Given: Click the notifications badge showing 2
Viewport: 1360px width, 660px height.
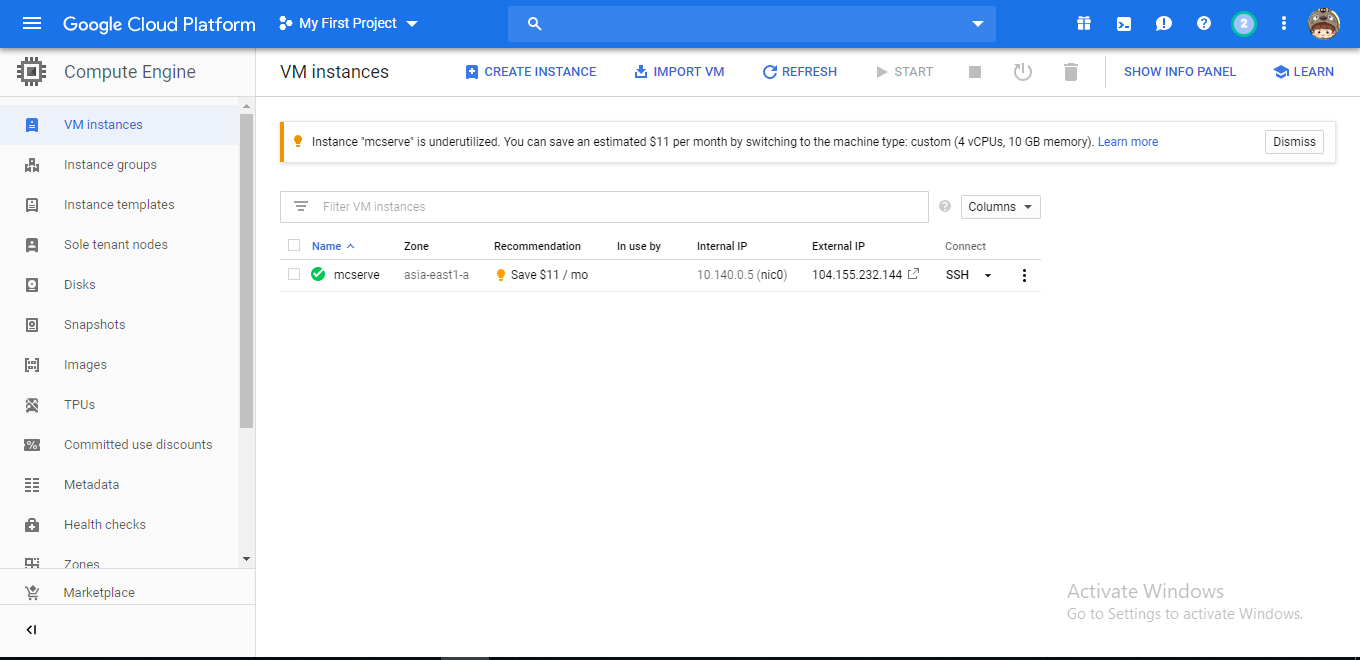Looking at the screenshot, I should click(1243, 24).
